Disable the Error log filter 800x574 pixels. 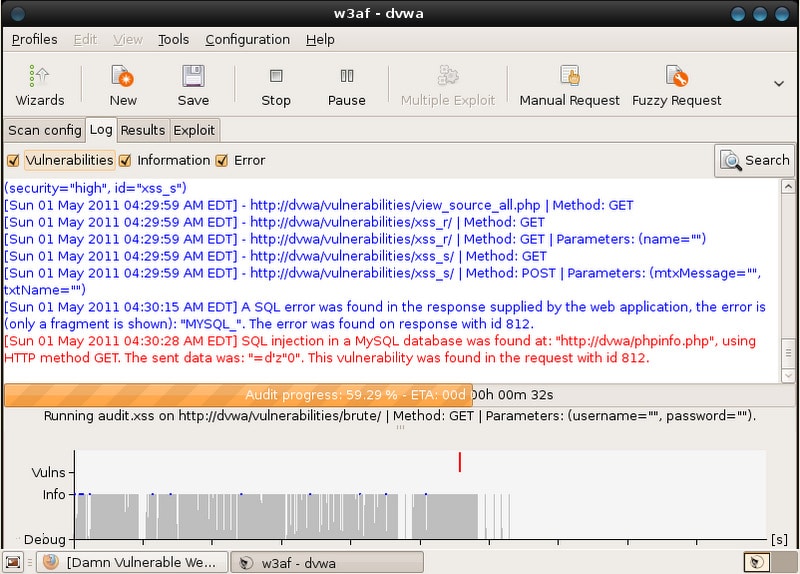[x=223, y=160]
